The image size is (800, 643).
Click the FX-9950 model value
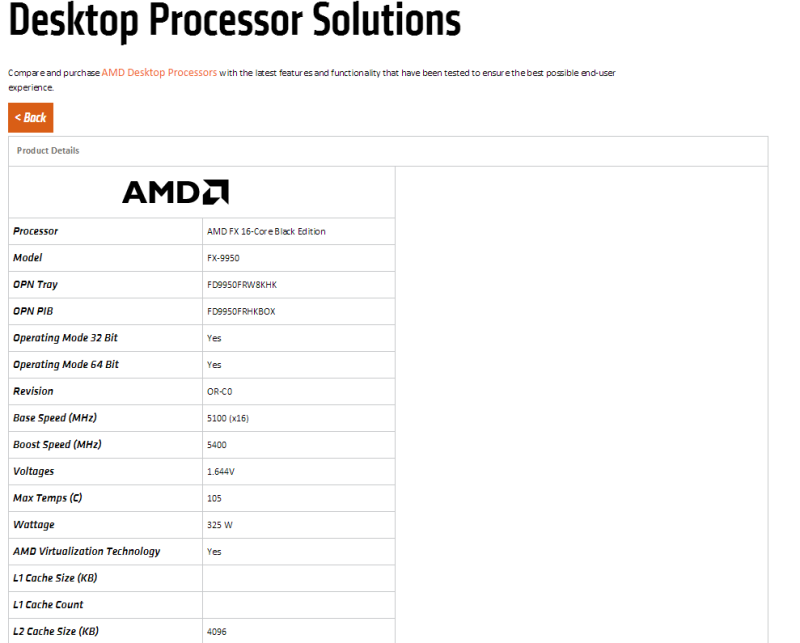point(223,258)
